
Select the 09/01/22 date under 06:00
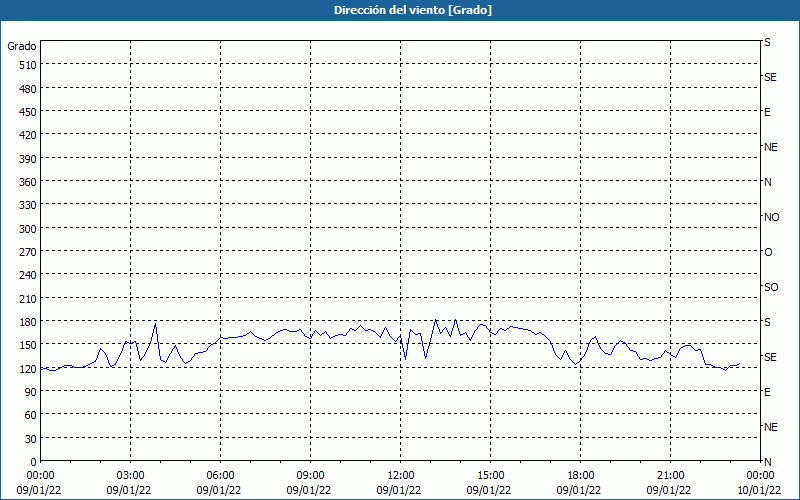click(218, 490)
